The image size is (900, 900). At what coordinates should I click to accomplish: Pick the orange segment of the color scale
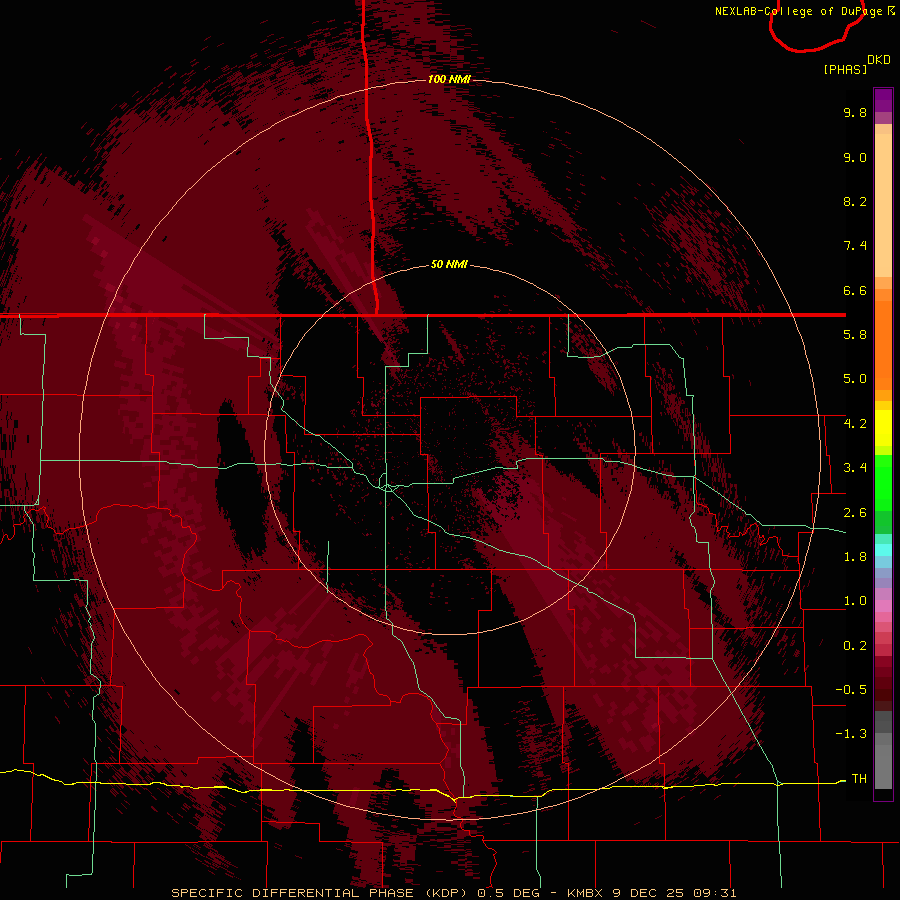(883, 344)
